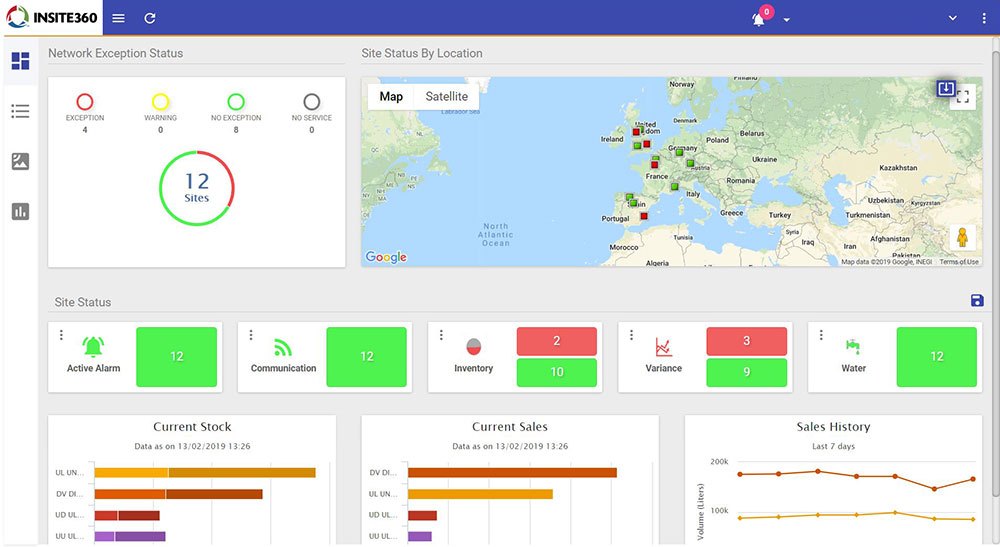Open the Variance card options menu
Image resolution: width=1000 pixels, height=547 pixels.
631,335
